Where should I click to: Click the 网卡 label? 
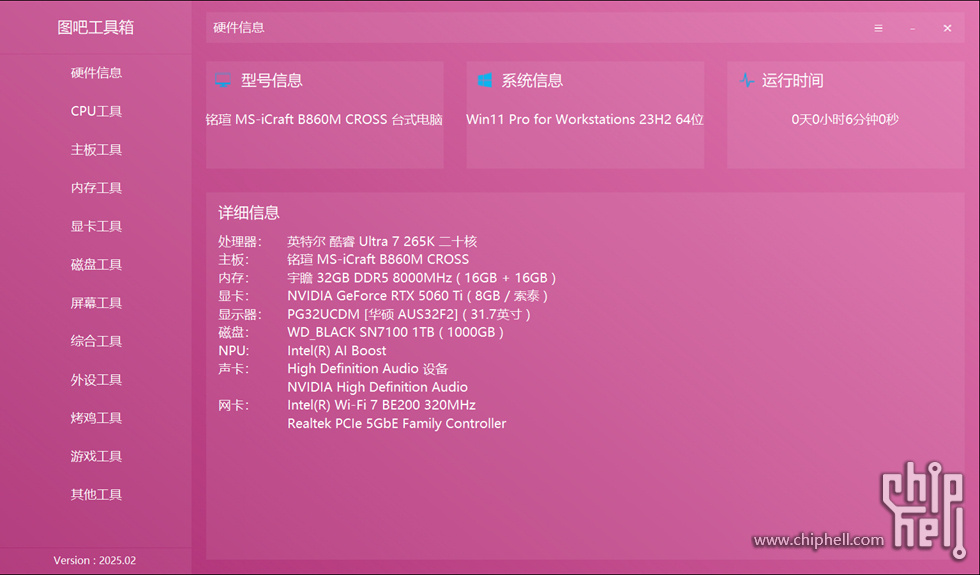(234, 405)
